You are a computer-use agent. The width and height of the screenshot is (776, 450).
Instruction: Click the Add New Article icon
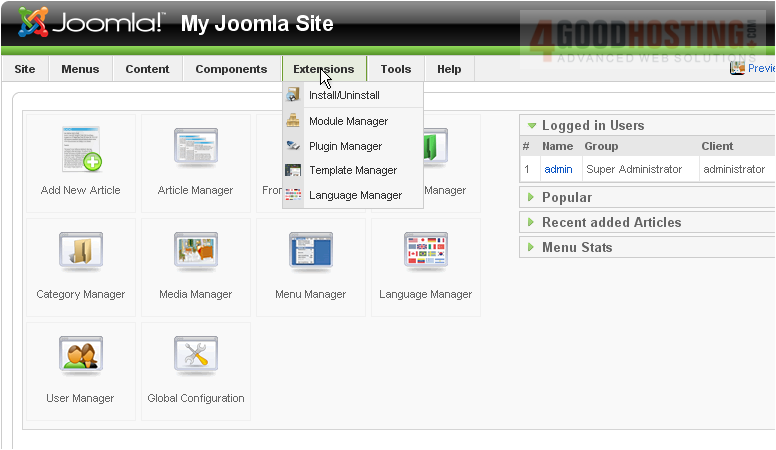pos(80,149)
